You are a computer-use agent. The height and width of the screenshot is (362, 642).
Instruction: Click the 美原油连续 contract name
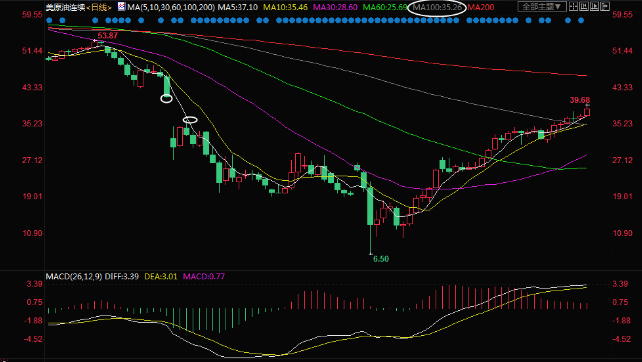(65, 7)
